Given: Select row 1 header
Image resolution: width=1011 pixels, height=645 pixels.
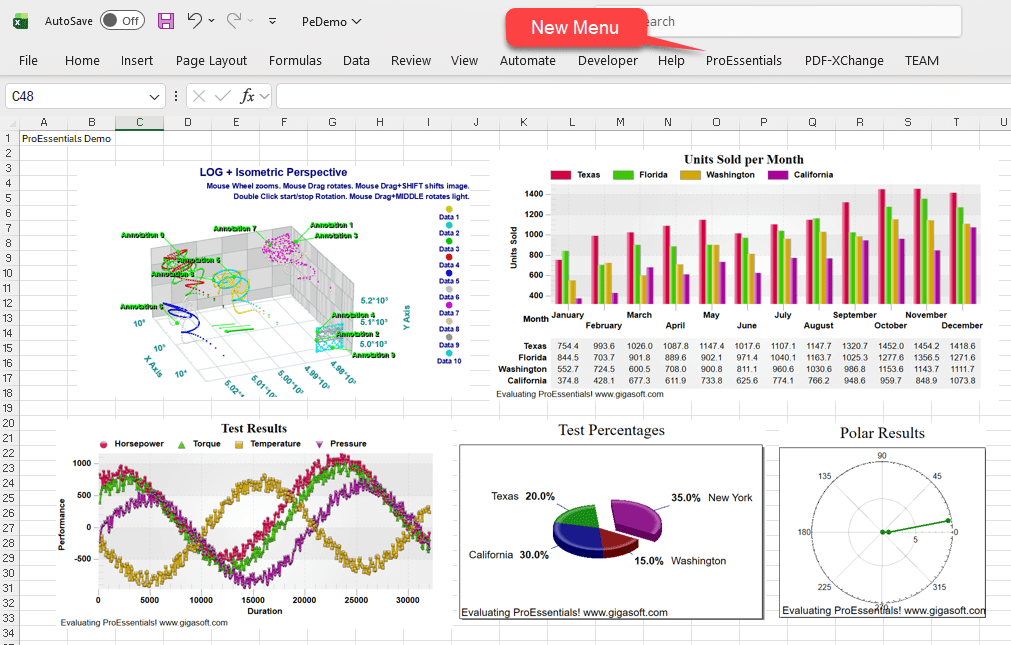Looking at the screenshot, I should tap(9, 138).
